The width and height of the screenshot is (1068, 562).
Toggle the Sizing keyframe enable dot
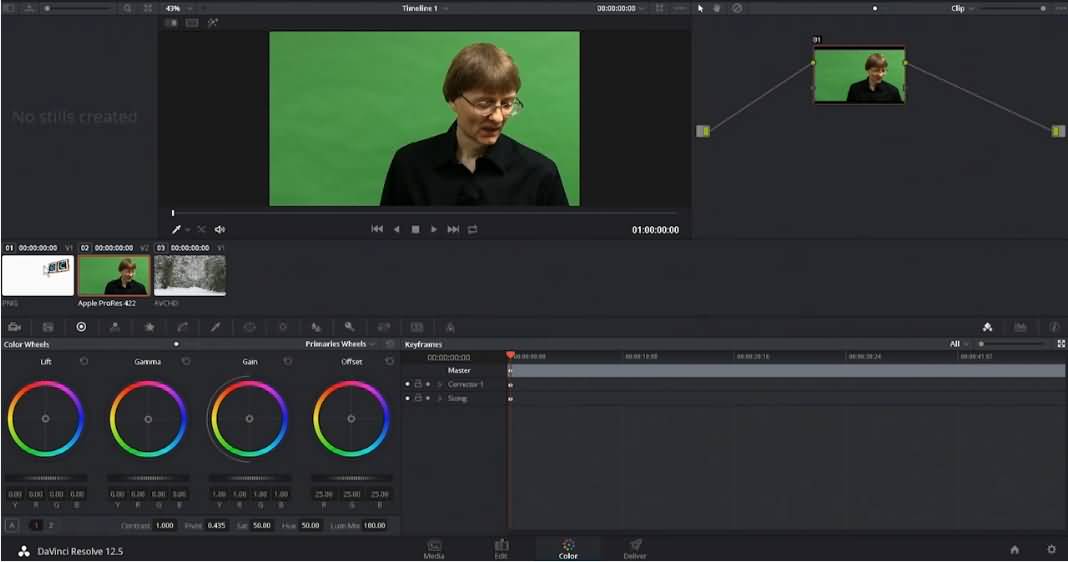407,398
